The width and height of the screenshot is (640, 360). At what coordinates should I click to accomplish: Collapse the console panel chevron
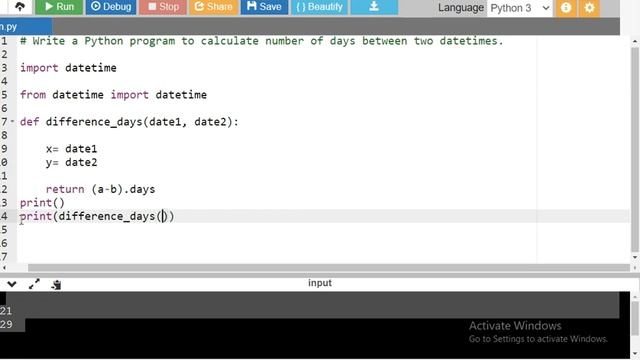click(x=11, y=284)
